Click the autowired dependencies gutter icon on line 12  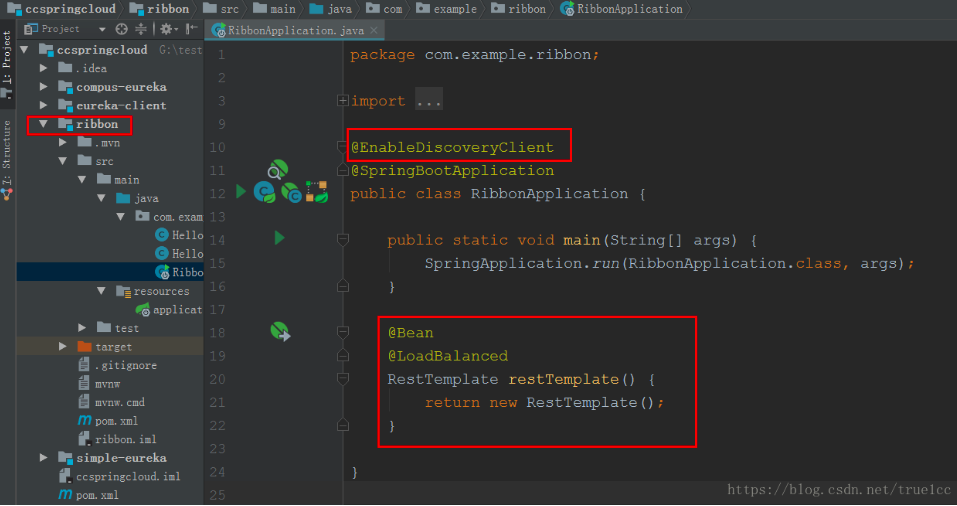(317, 192)
